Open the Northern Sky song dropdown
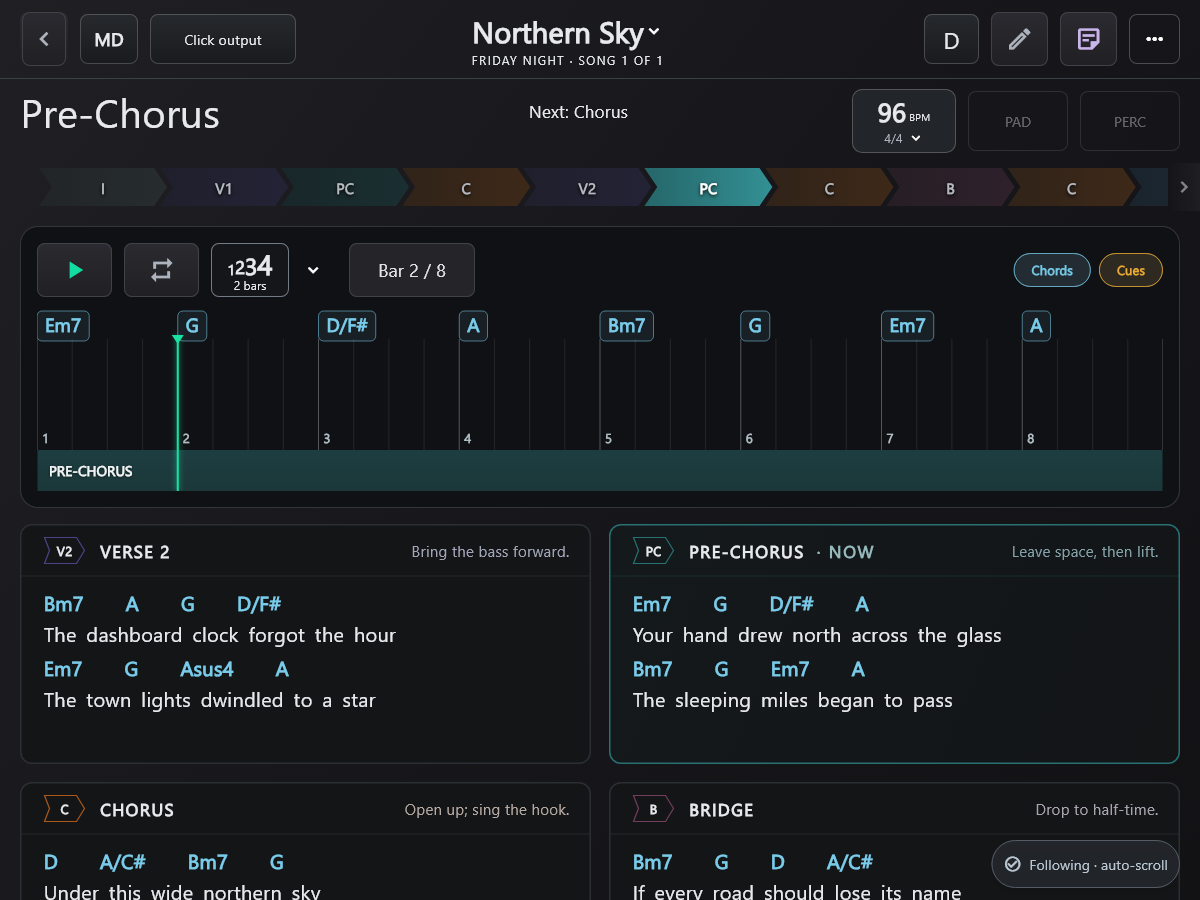The image size is (1200, 900). click(566, 33)
